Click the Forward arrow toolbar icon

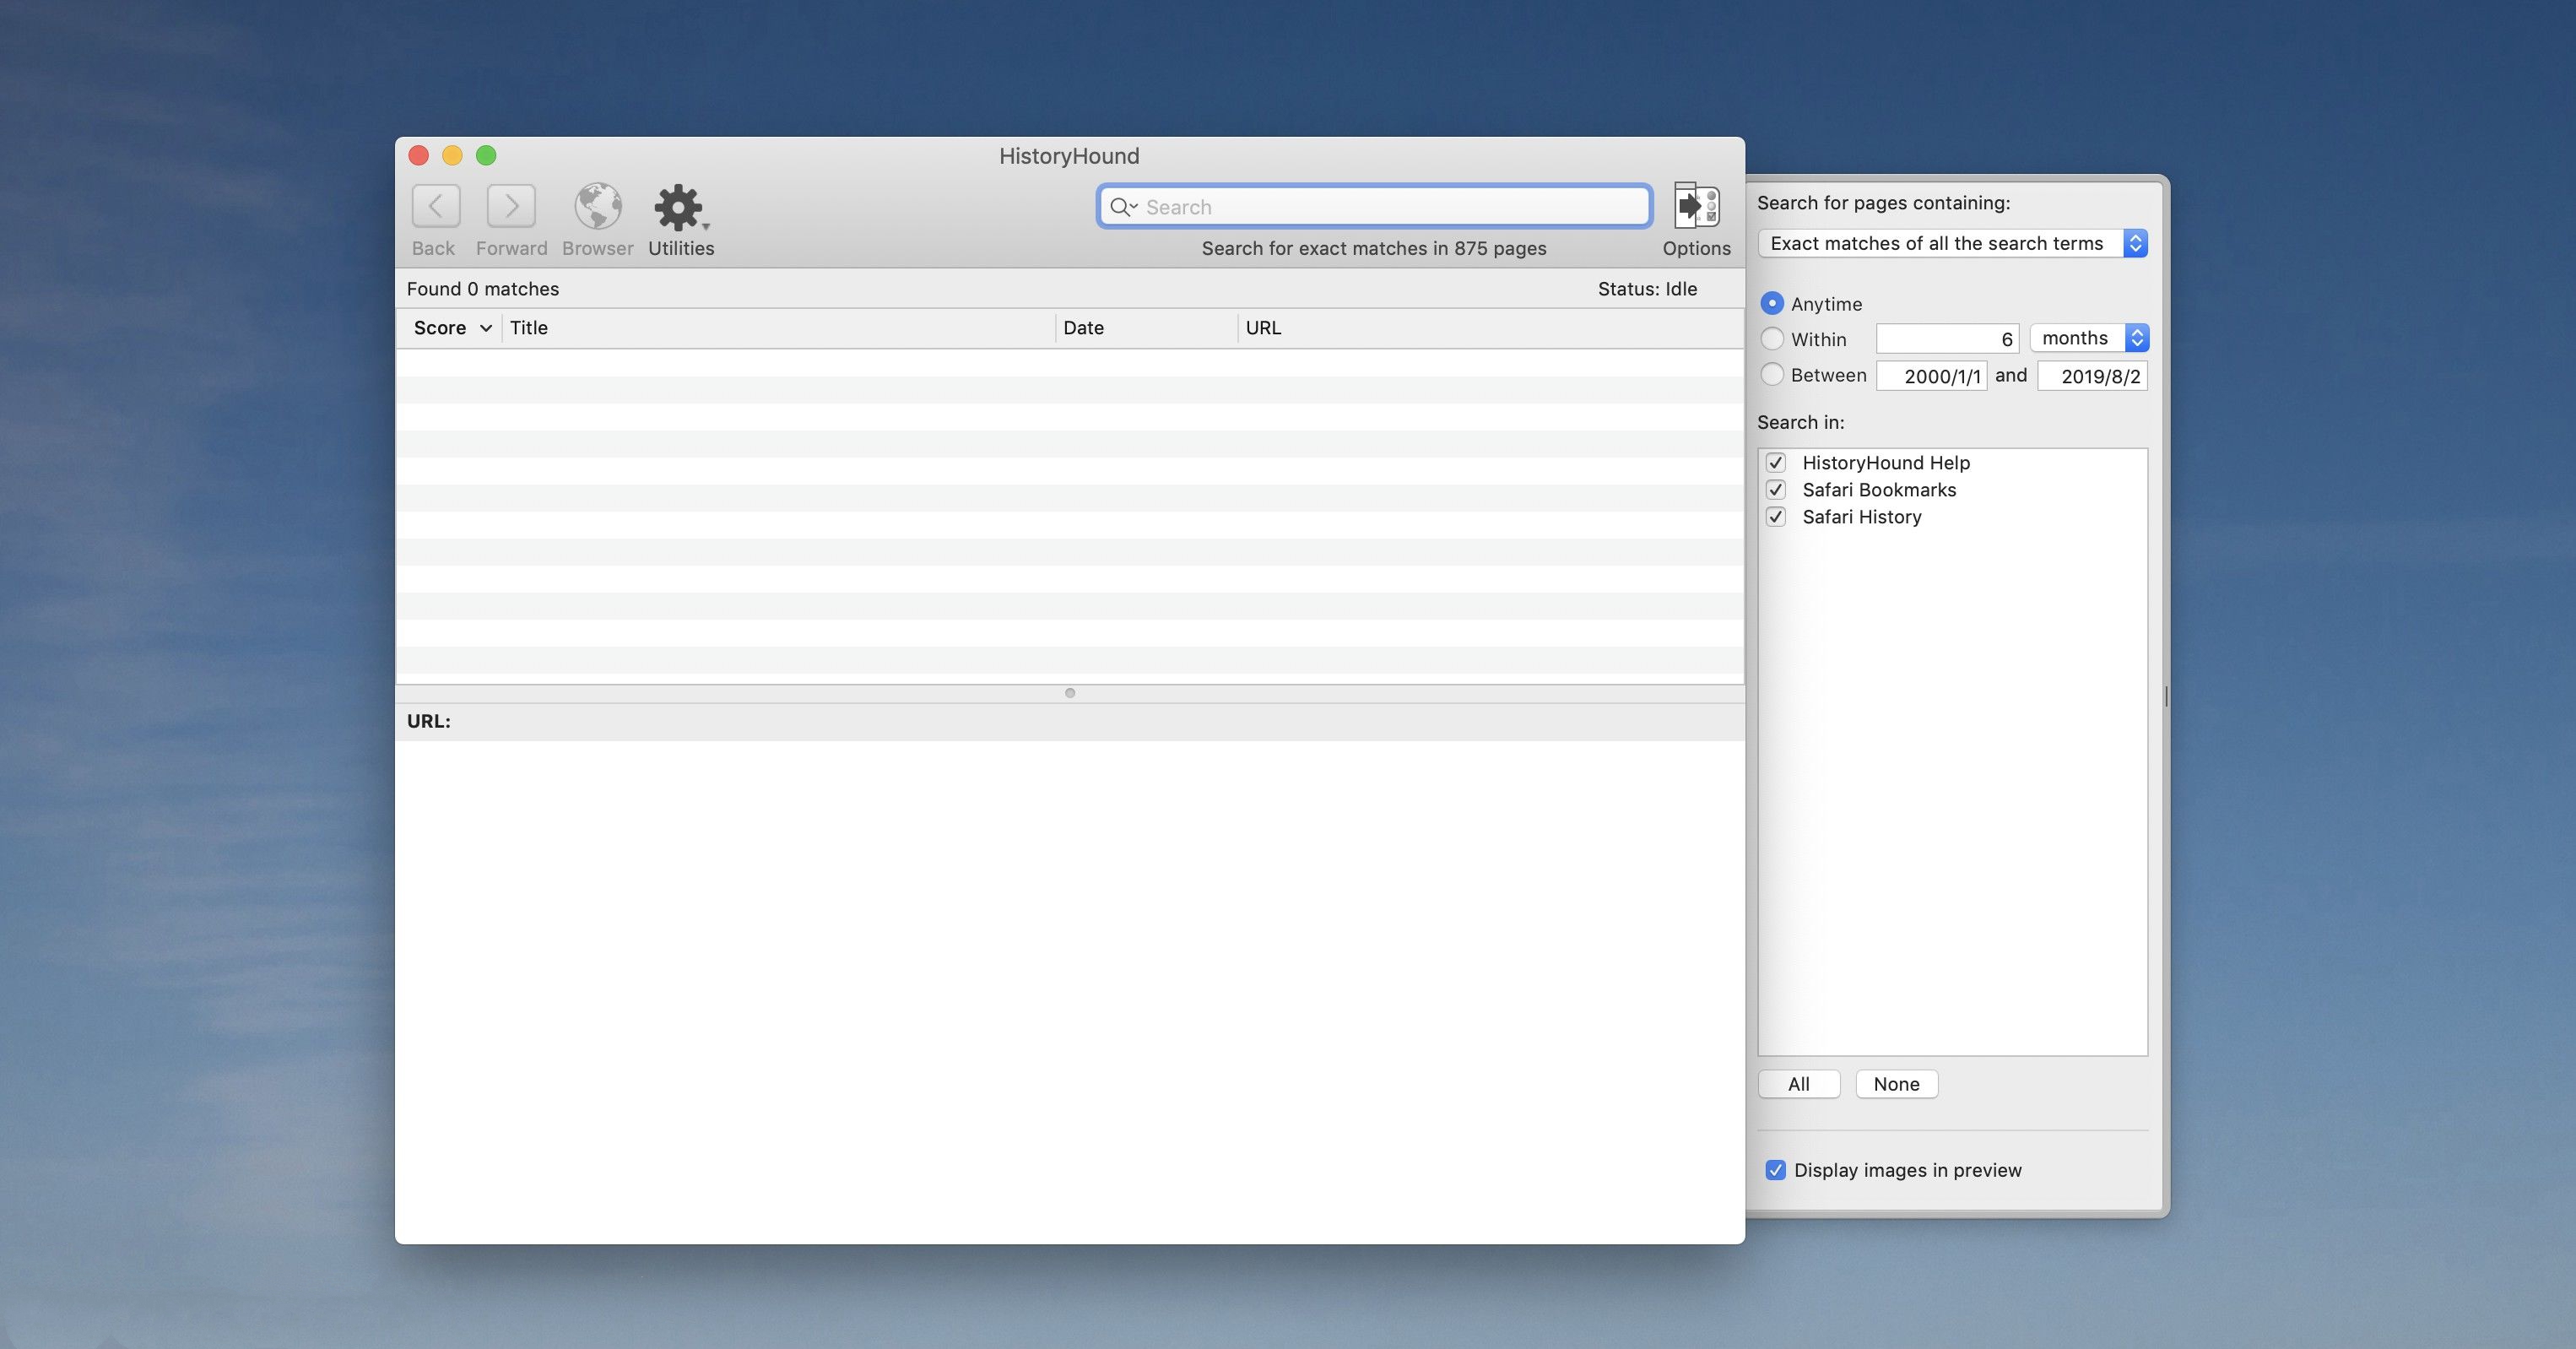[x=511, y=207]
